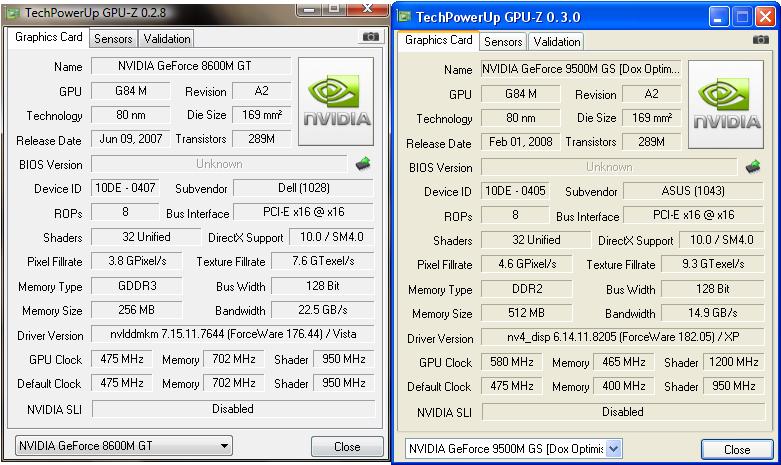Click Release Date Feb 01, 2008
The height and width of the screenshot is (465, 781).
pos(521,142)
